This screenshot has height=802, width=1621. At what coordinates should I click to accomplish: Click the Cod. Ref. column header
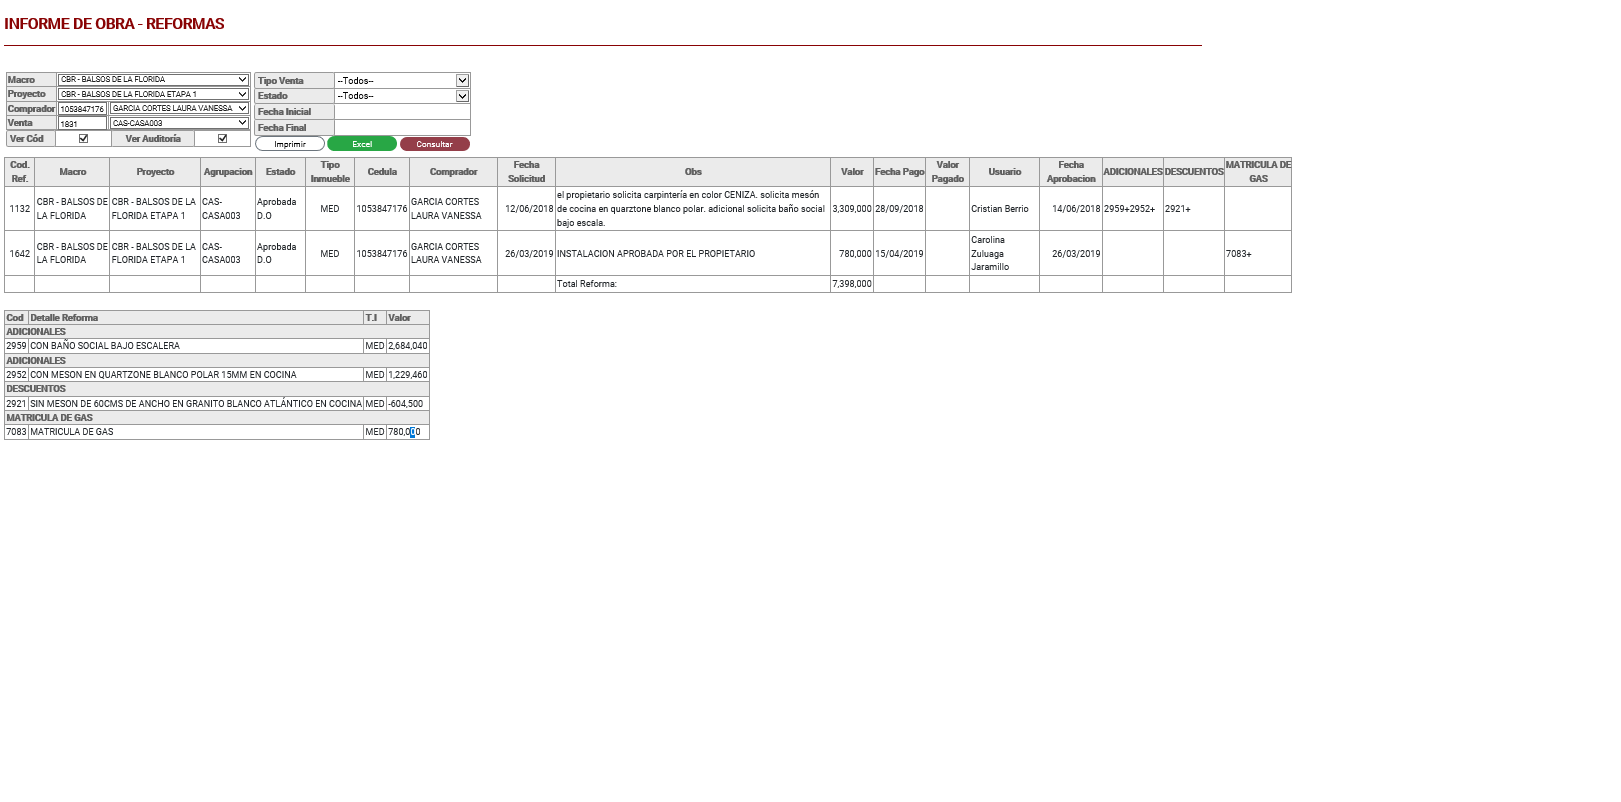(20, 172)
